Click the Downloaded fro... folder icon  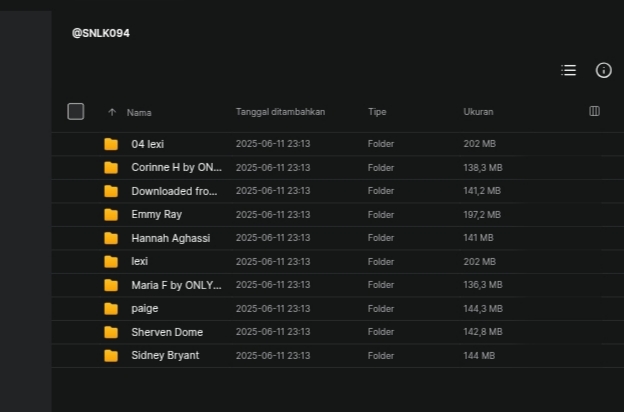coord(111,191)
